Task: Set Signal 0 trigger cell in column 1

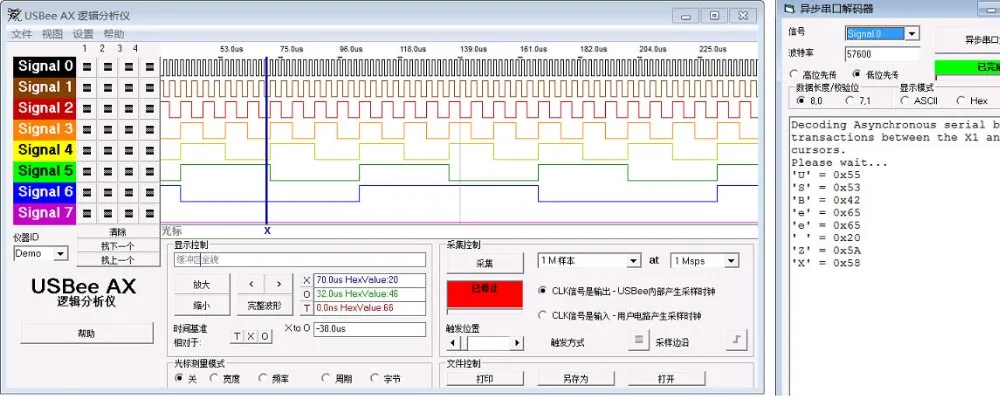Action: click(x=87, y=66)
